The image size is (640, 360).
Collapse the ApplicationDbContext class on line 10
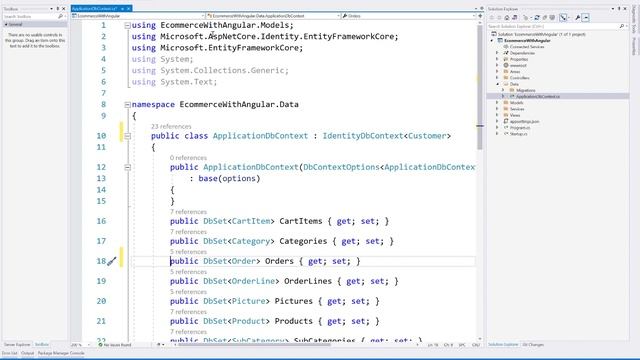(127, 136)
